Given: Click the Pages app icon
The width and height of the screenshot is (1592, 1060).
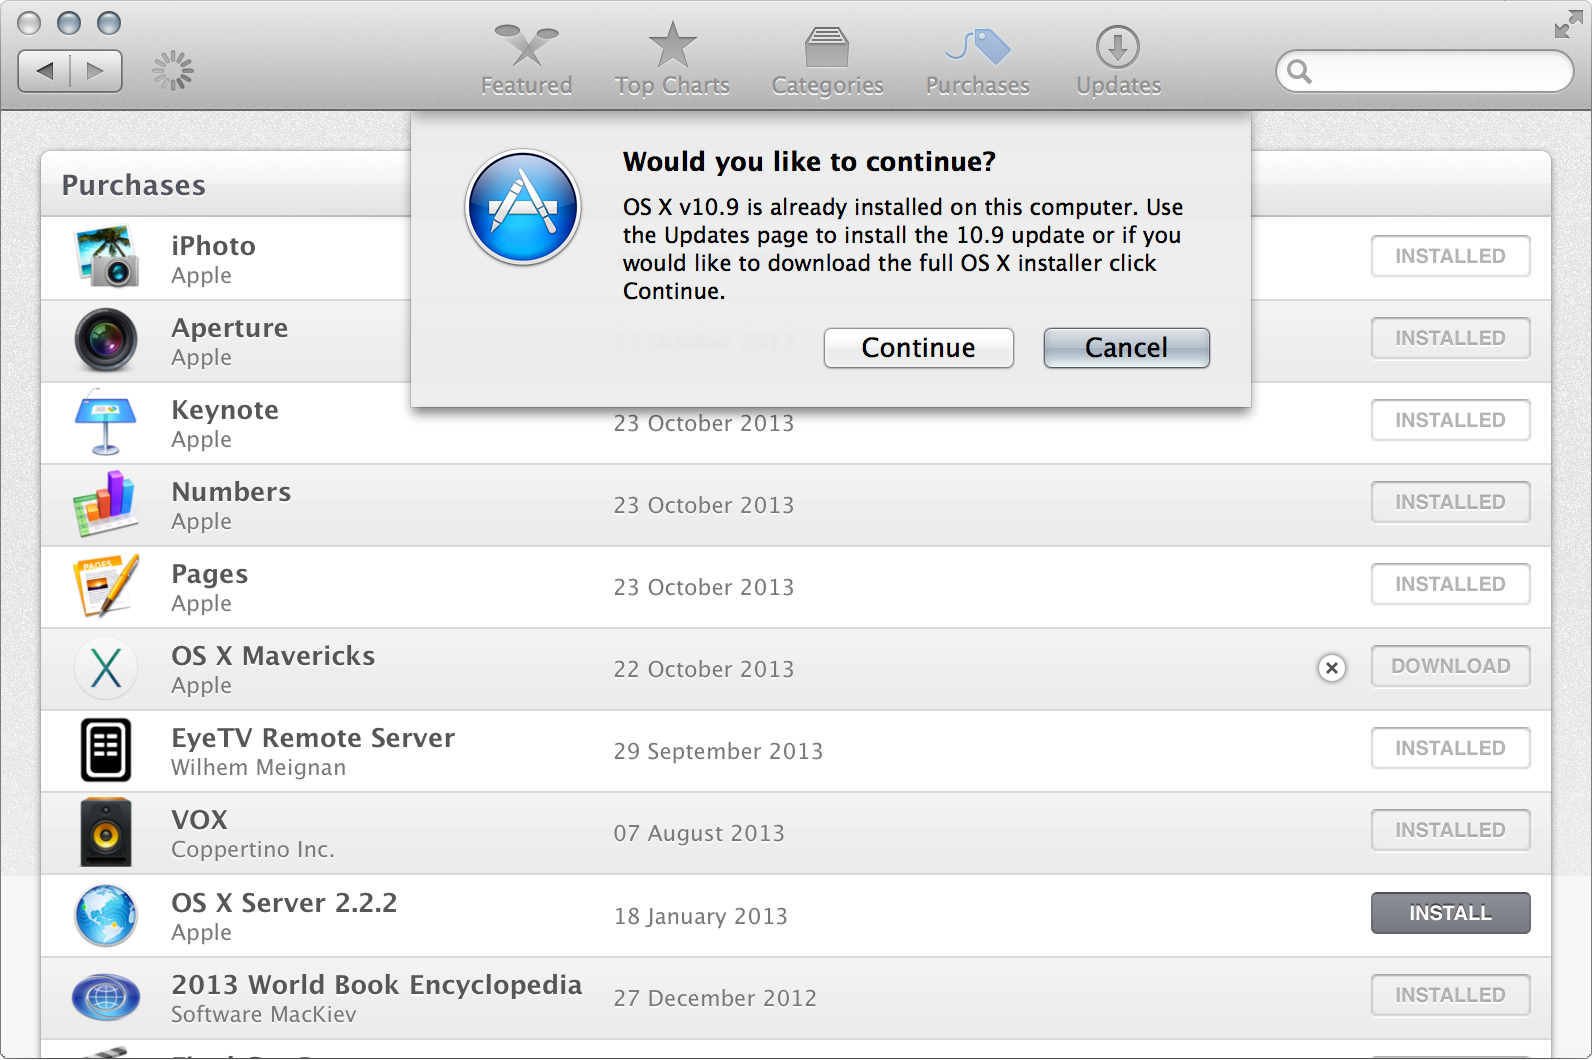Looking at the screenshot, I should coord(106,586).
